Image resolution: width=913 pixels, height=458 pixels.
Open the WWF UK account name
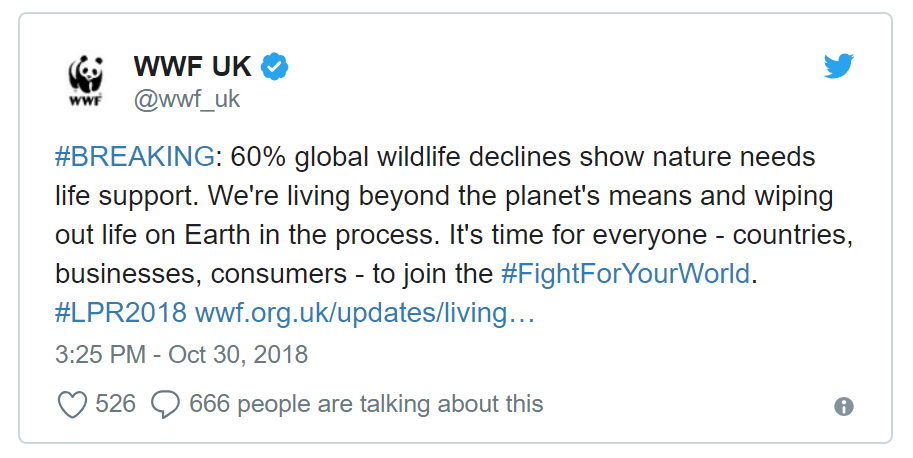click(192, 66)
